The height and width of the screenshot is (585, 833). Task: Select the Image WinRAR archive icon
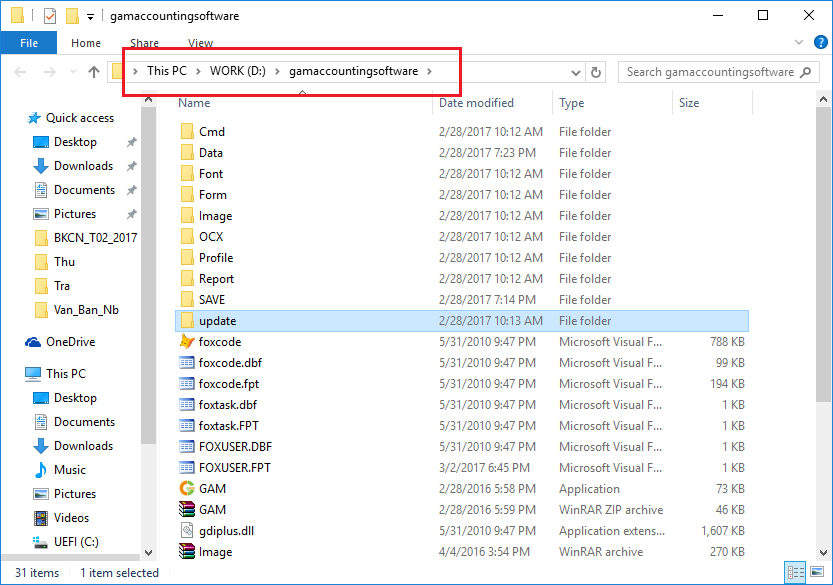(x=187, y=552)
